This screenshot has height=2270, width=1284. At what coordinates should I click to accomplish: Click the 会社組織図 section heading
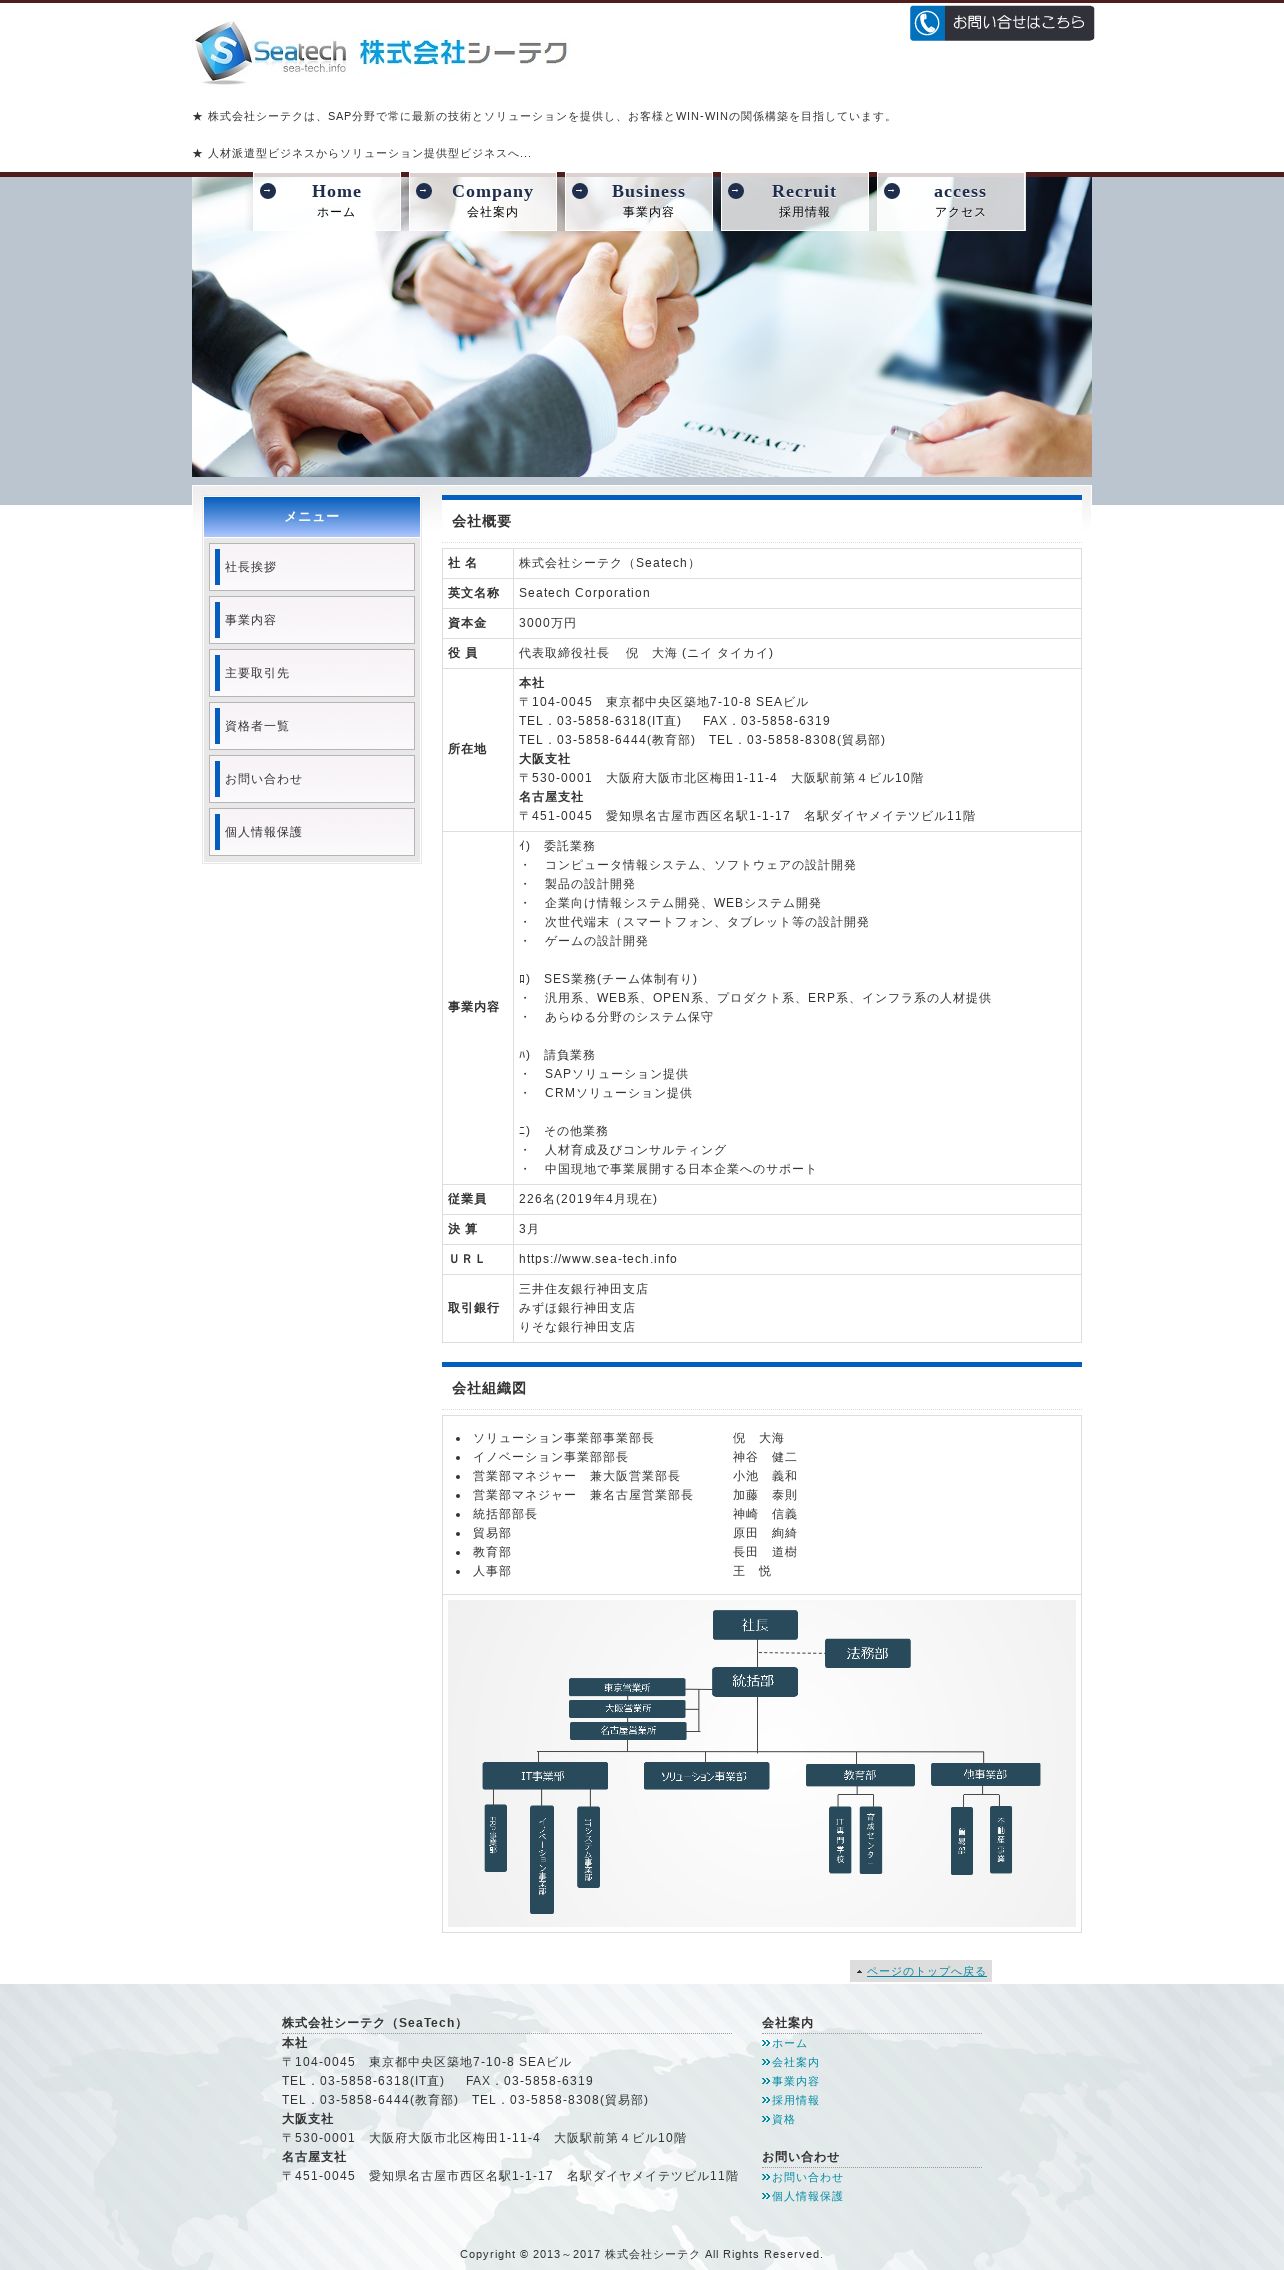(489, 1388)
